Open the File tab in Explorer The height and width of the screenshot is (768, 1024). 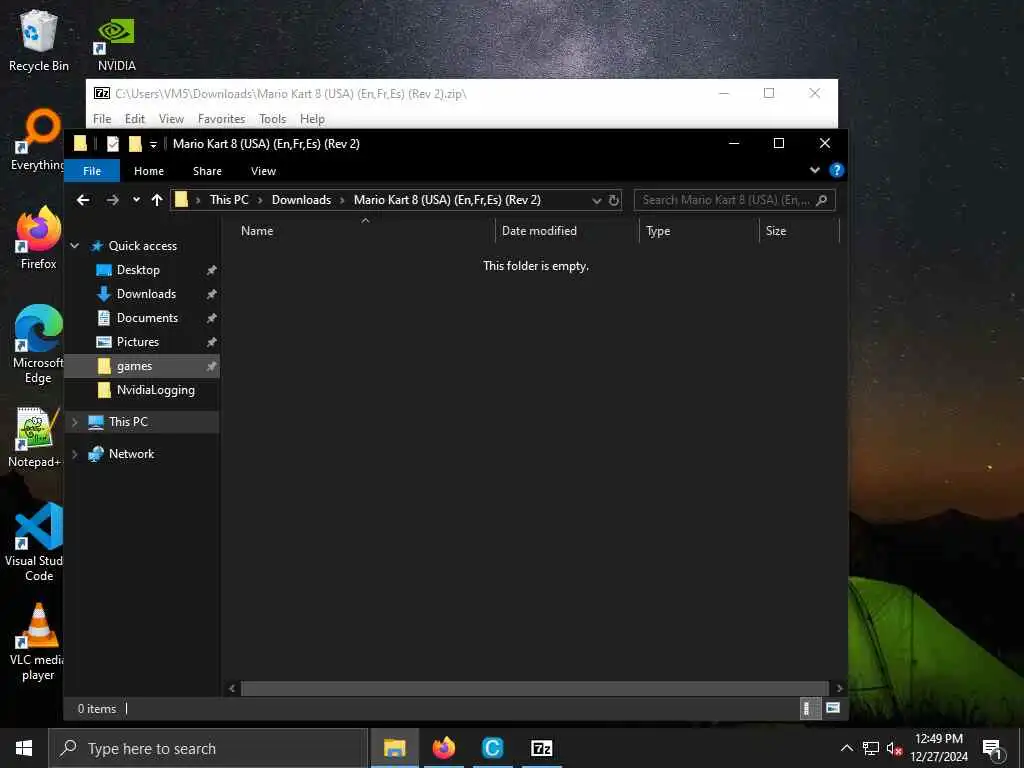coord(92,171)
